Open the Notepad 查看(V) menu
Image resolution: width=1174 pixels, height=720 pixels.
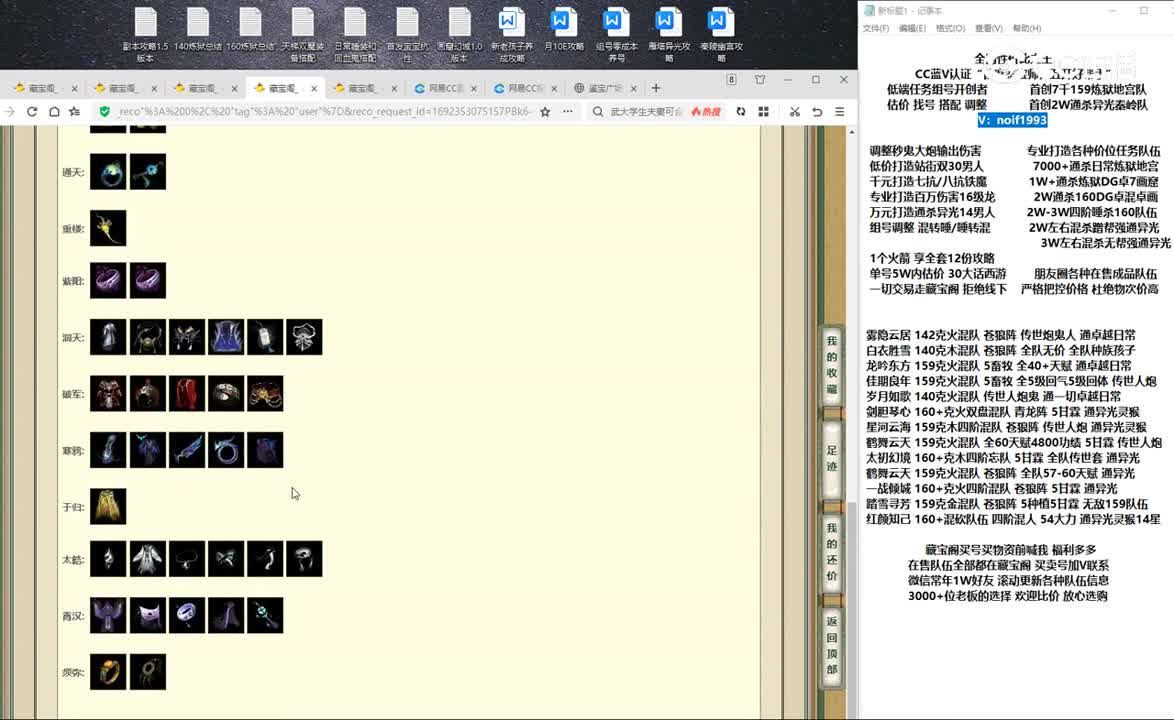[988, 28]
